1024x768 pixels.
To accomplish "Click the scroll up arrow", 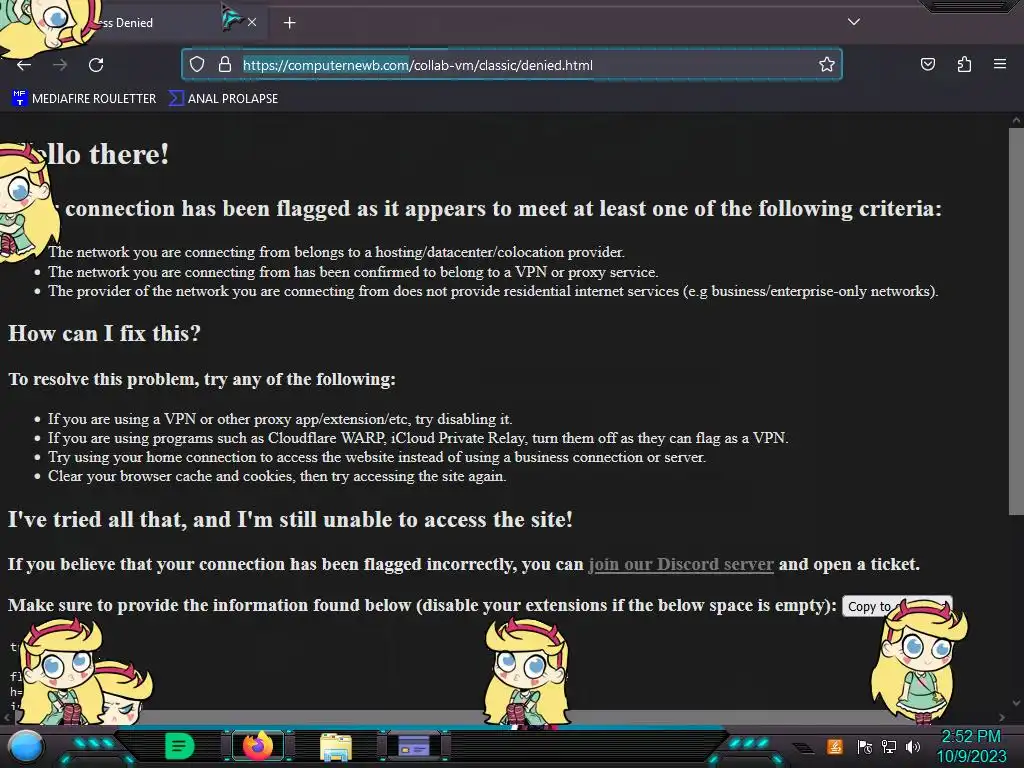I will tap(1016, 120).
